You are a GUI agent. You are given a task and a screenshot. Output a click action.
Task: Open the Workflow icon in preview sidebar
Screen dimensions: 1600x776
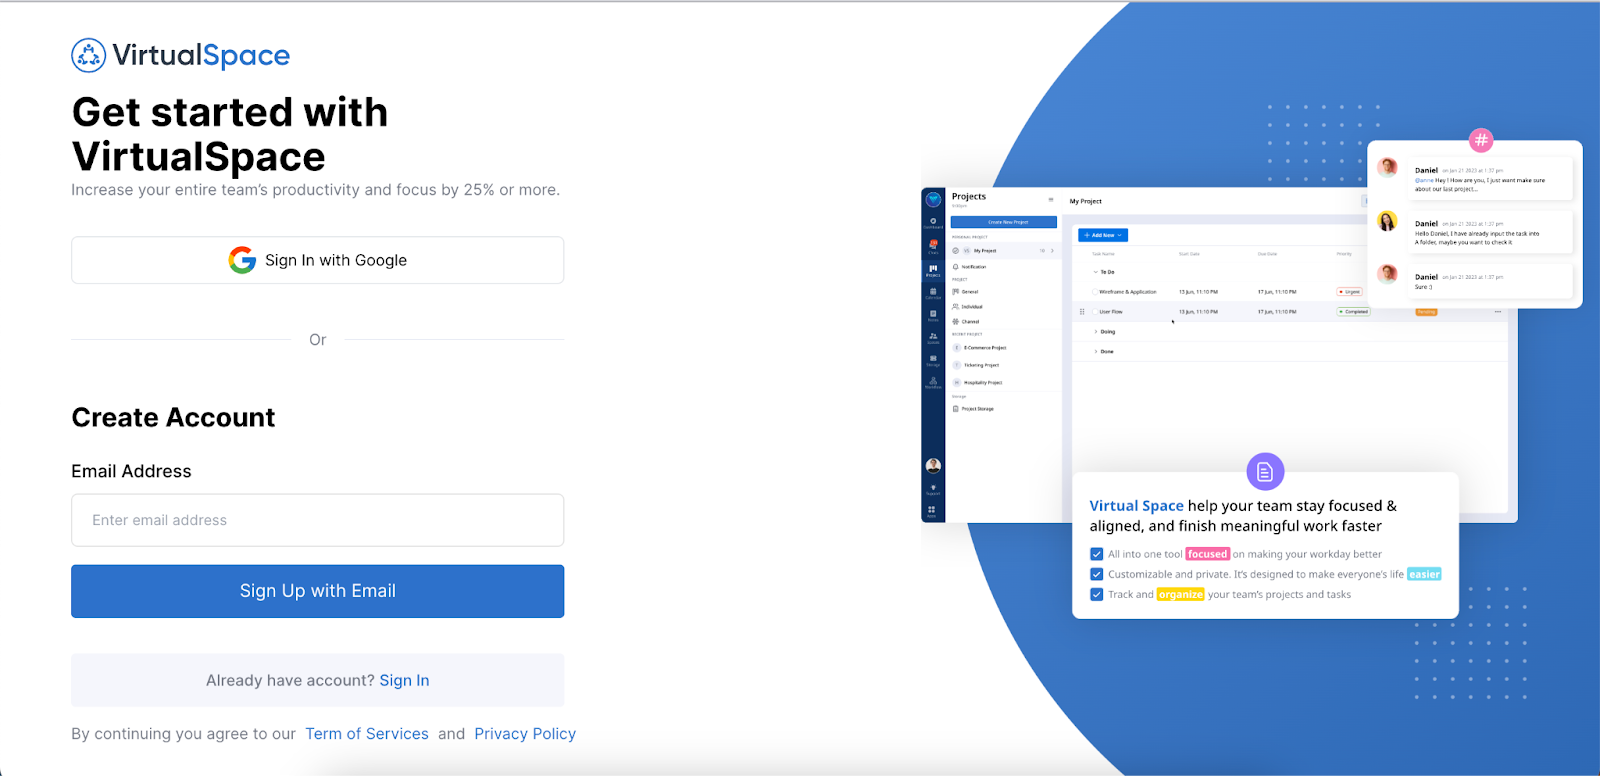(x=933, y=382)
